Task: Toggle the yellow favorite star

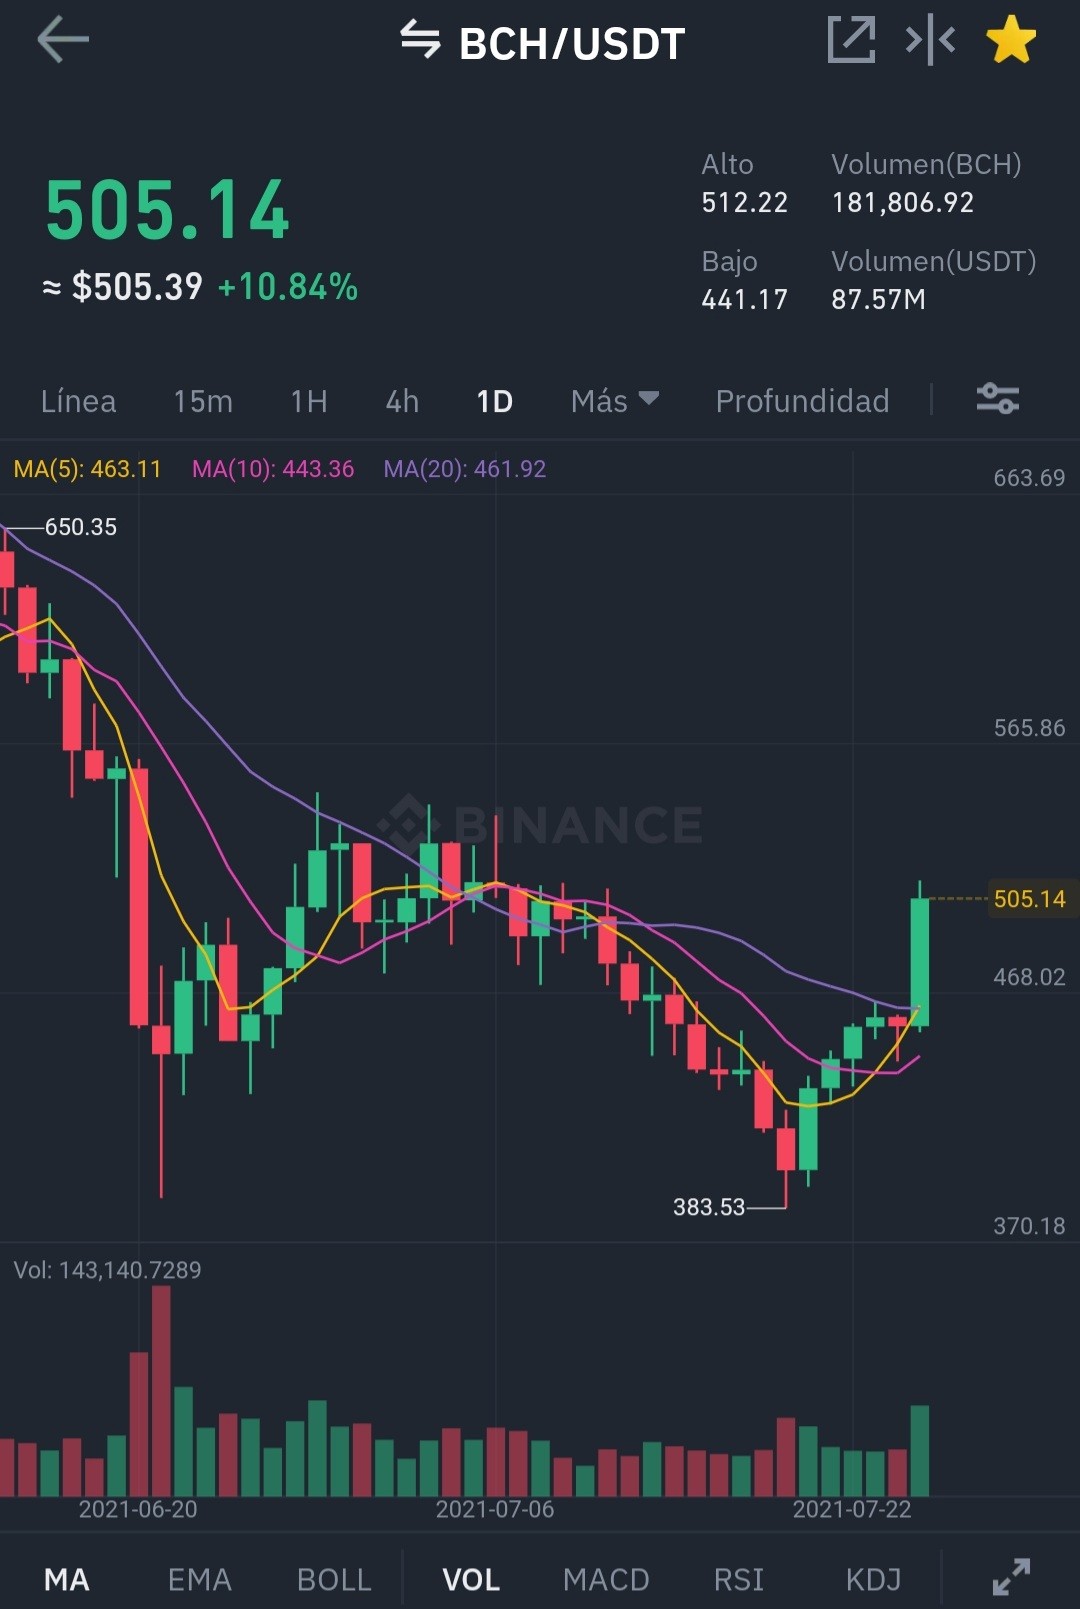Action: pos(1011,40)
